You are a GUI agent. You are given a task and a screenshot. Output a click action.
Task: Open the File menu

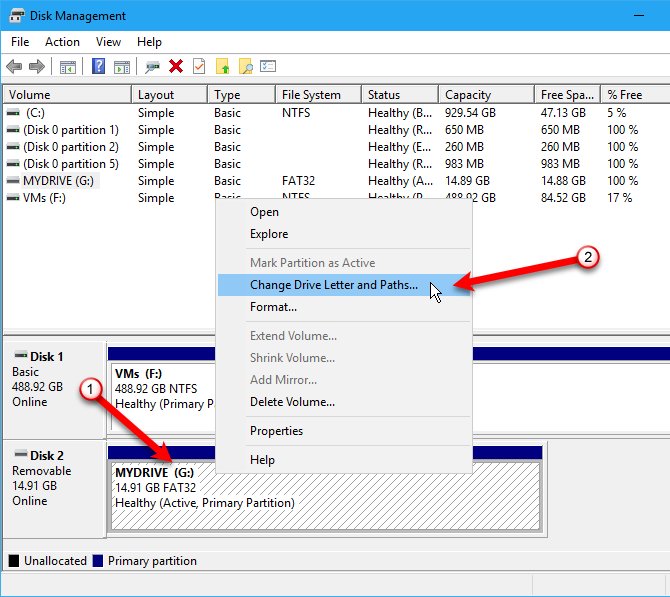click(20, 42)
